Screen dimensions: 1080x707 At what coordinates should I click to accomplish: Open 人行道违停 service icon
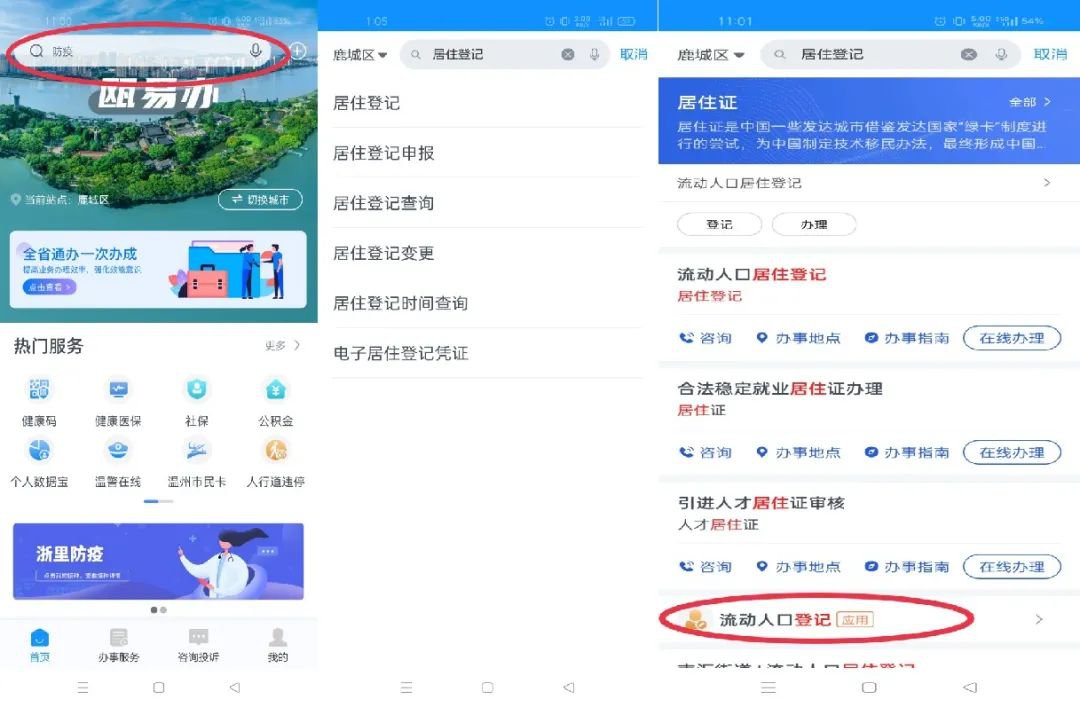coord(276,463)
